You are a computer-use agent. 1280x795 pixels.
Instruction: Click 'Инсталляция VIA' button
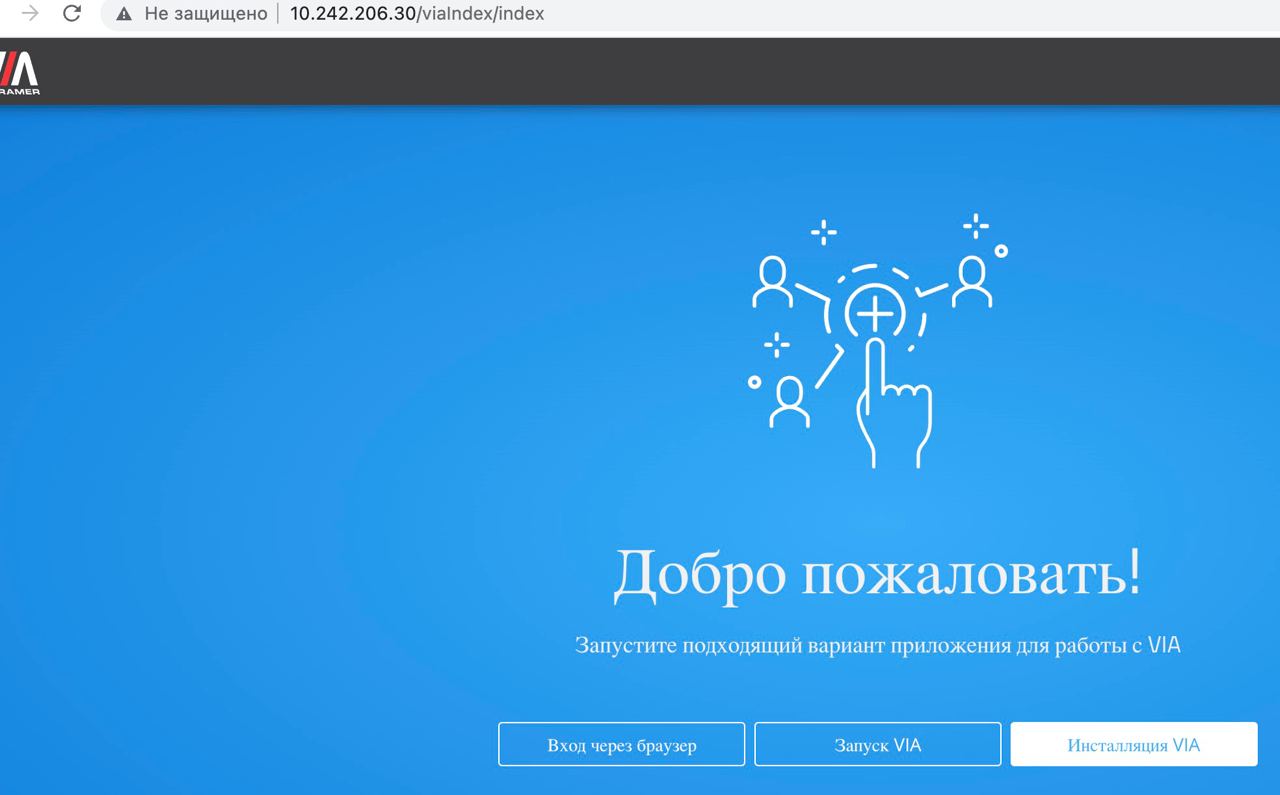(1134, 744)
